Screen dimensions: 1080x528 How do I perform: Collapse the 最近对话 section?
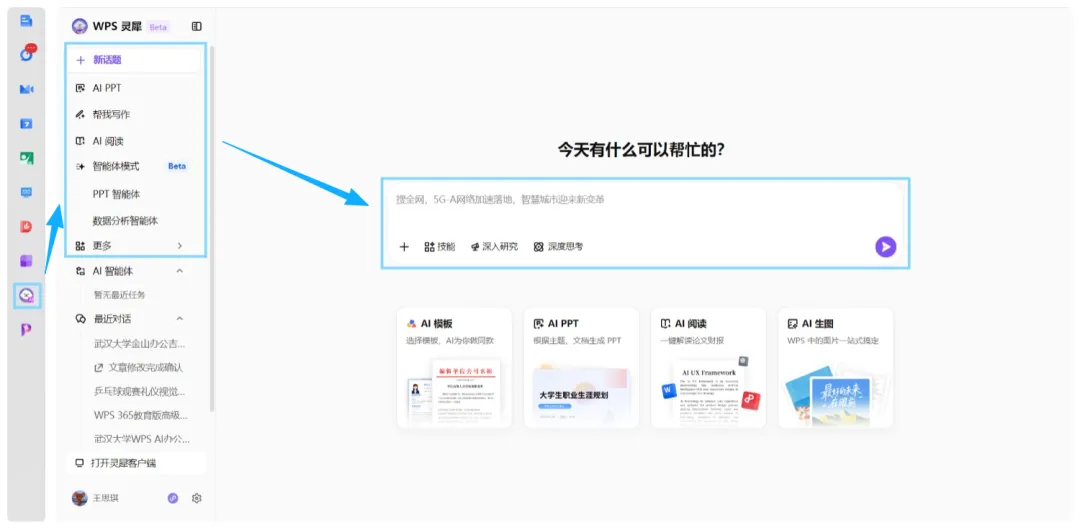click(180, 319)
